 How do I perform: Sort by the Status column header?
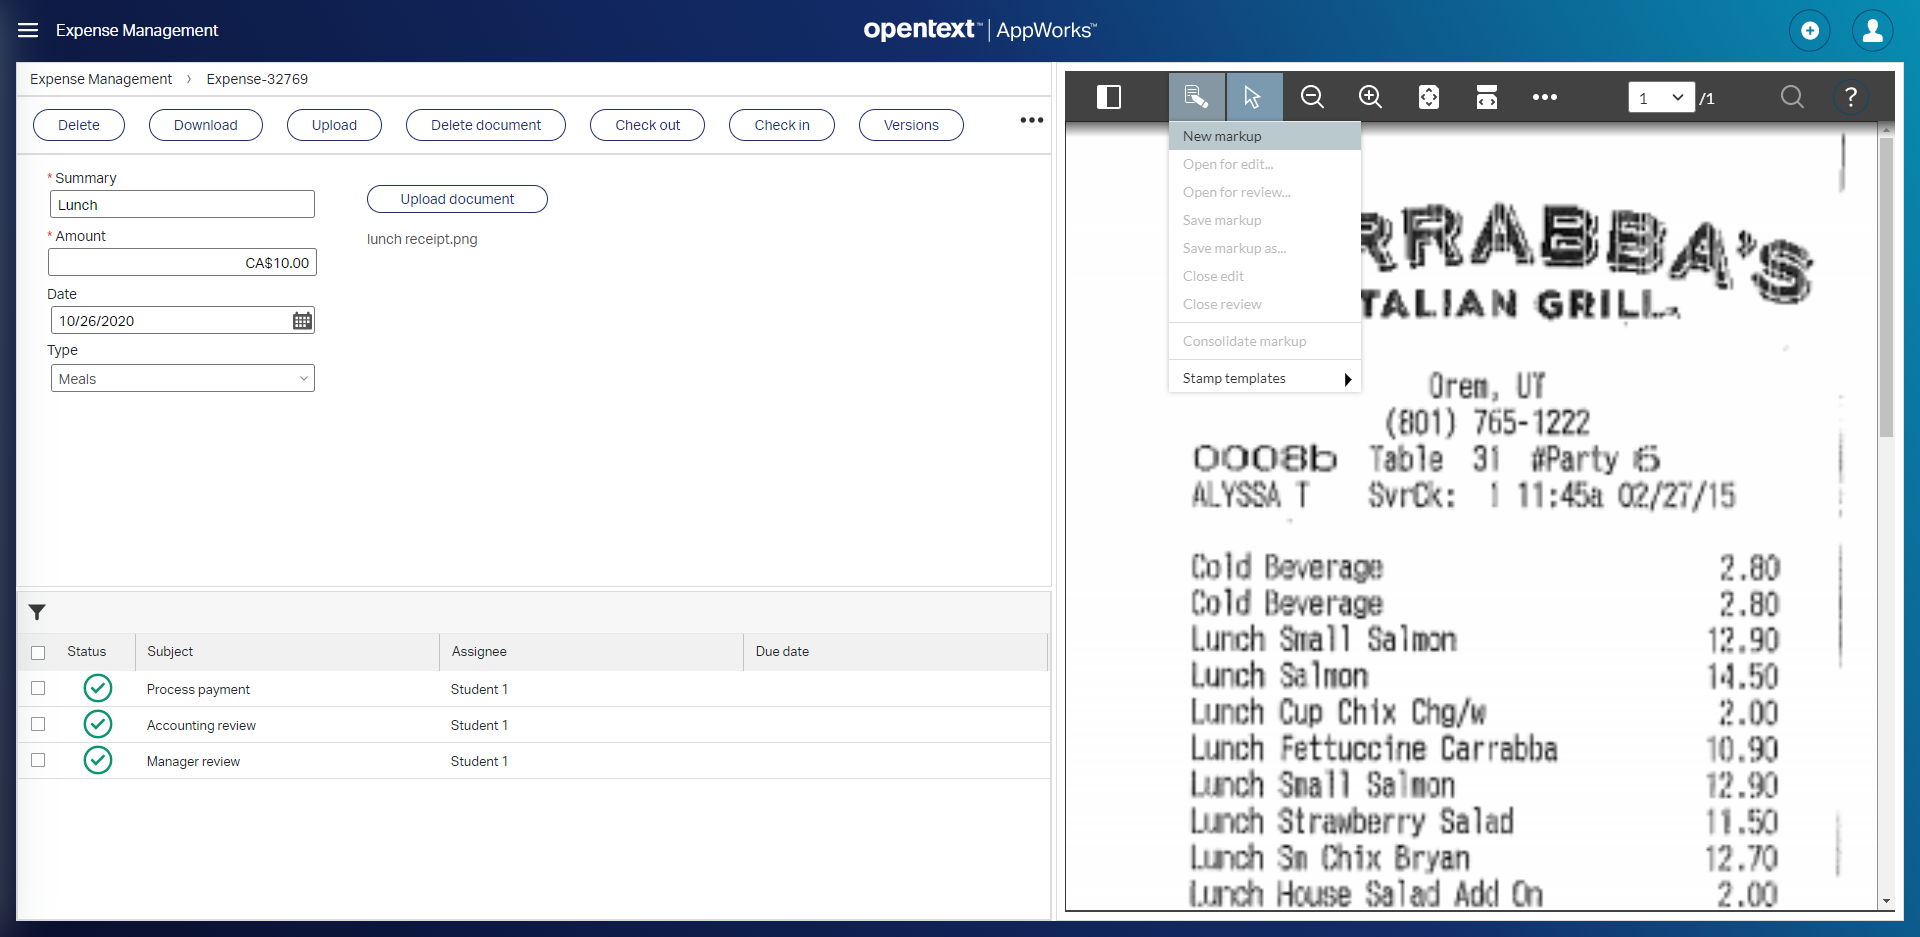coord(87,651)
